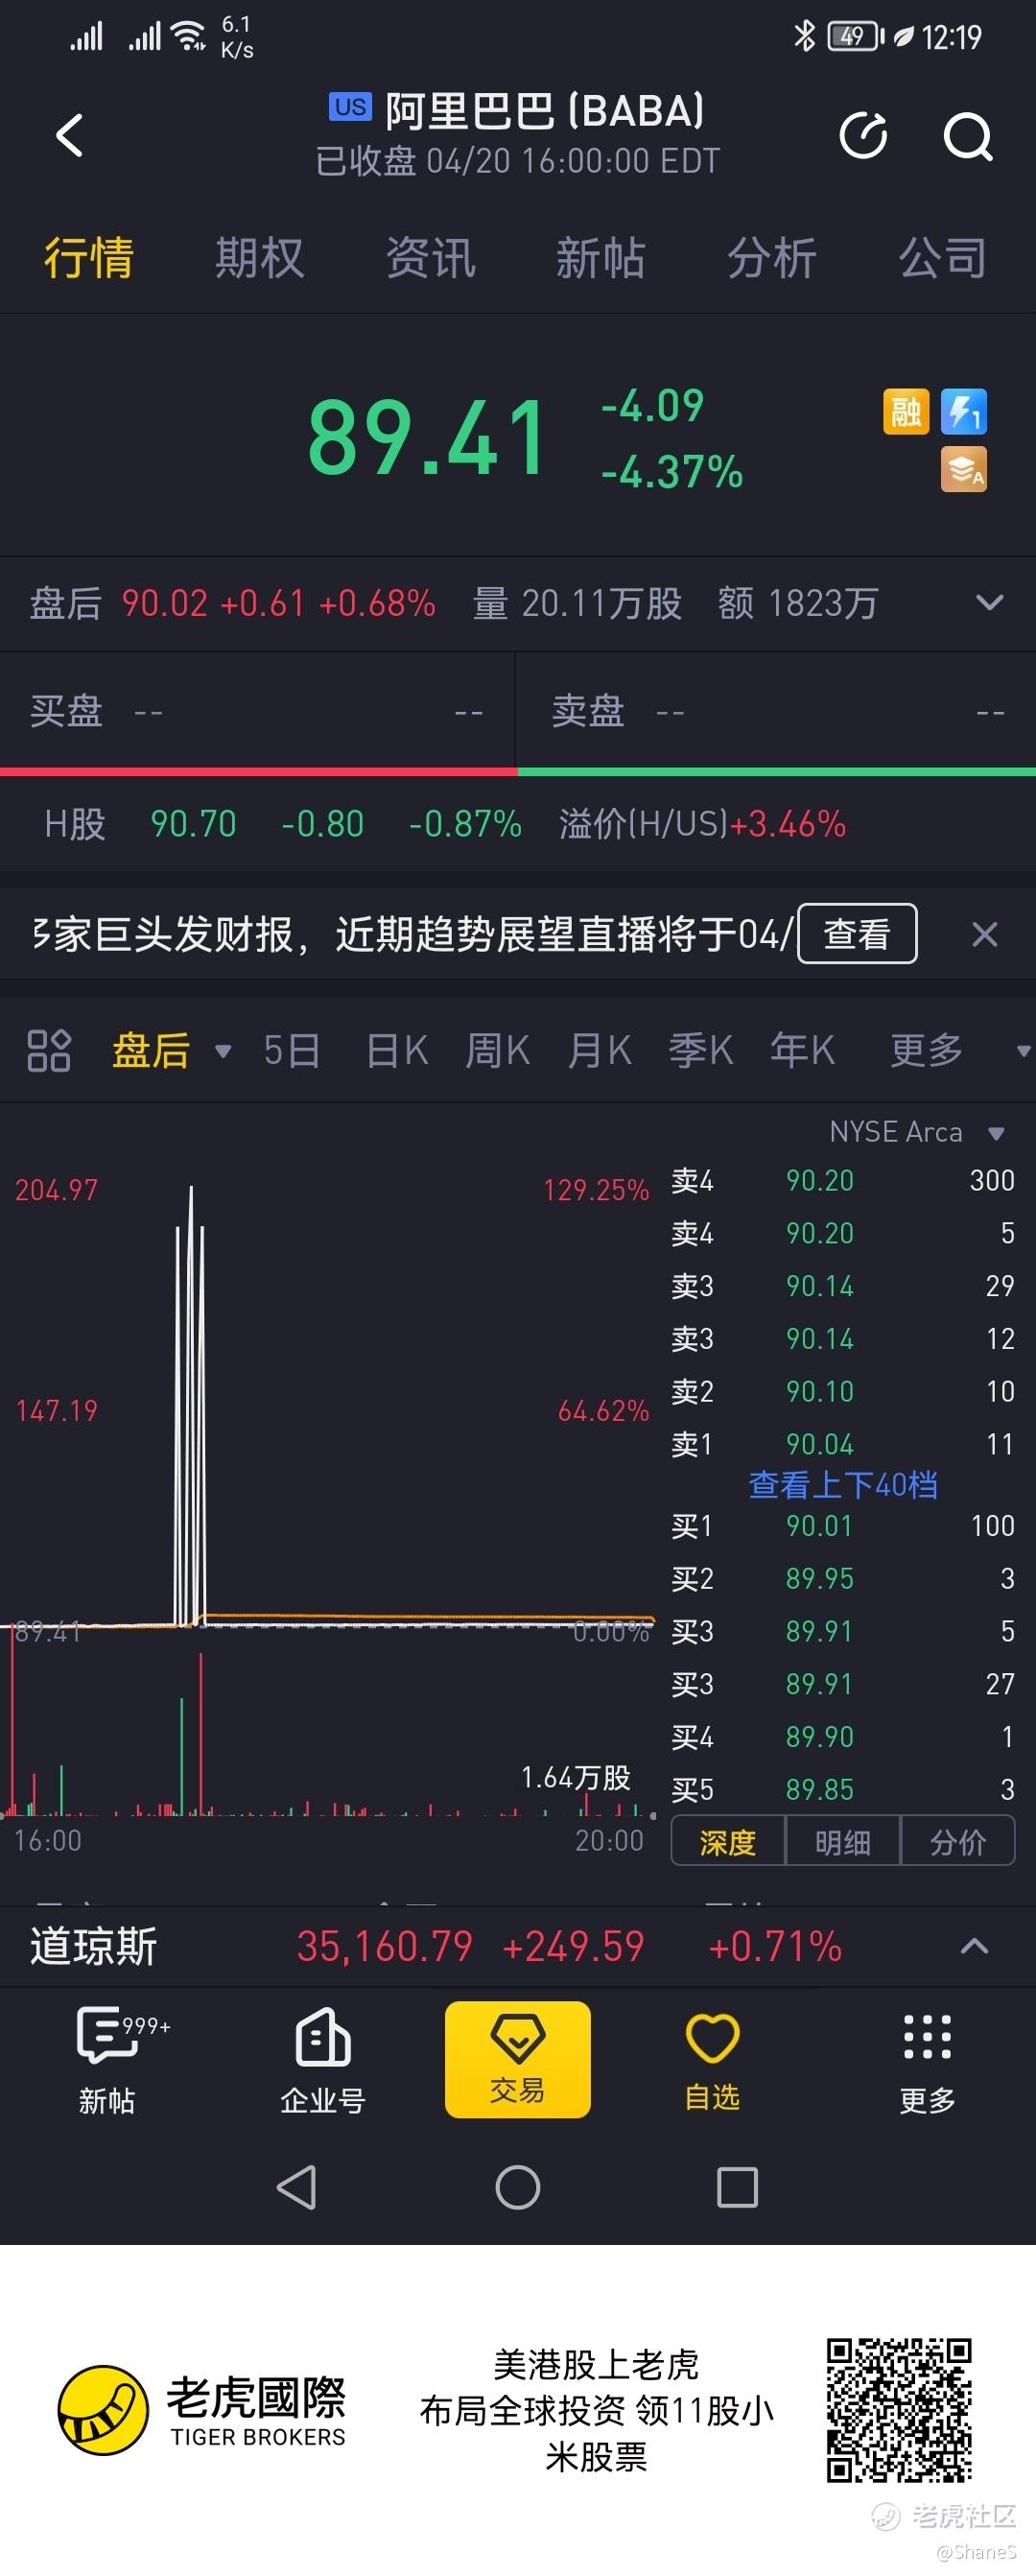Tap Android home circle button
Image resolution: width=1036 pixels, height=2576 pixels.
[517, 2187]
